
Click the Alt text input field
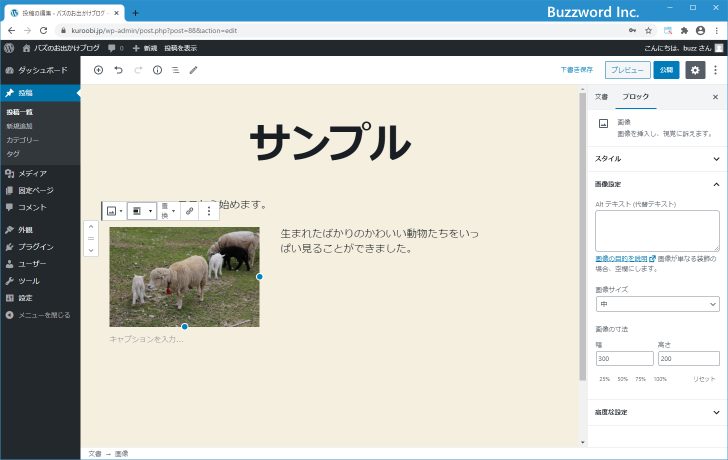pyautogui.click(x=656, y=231)
